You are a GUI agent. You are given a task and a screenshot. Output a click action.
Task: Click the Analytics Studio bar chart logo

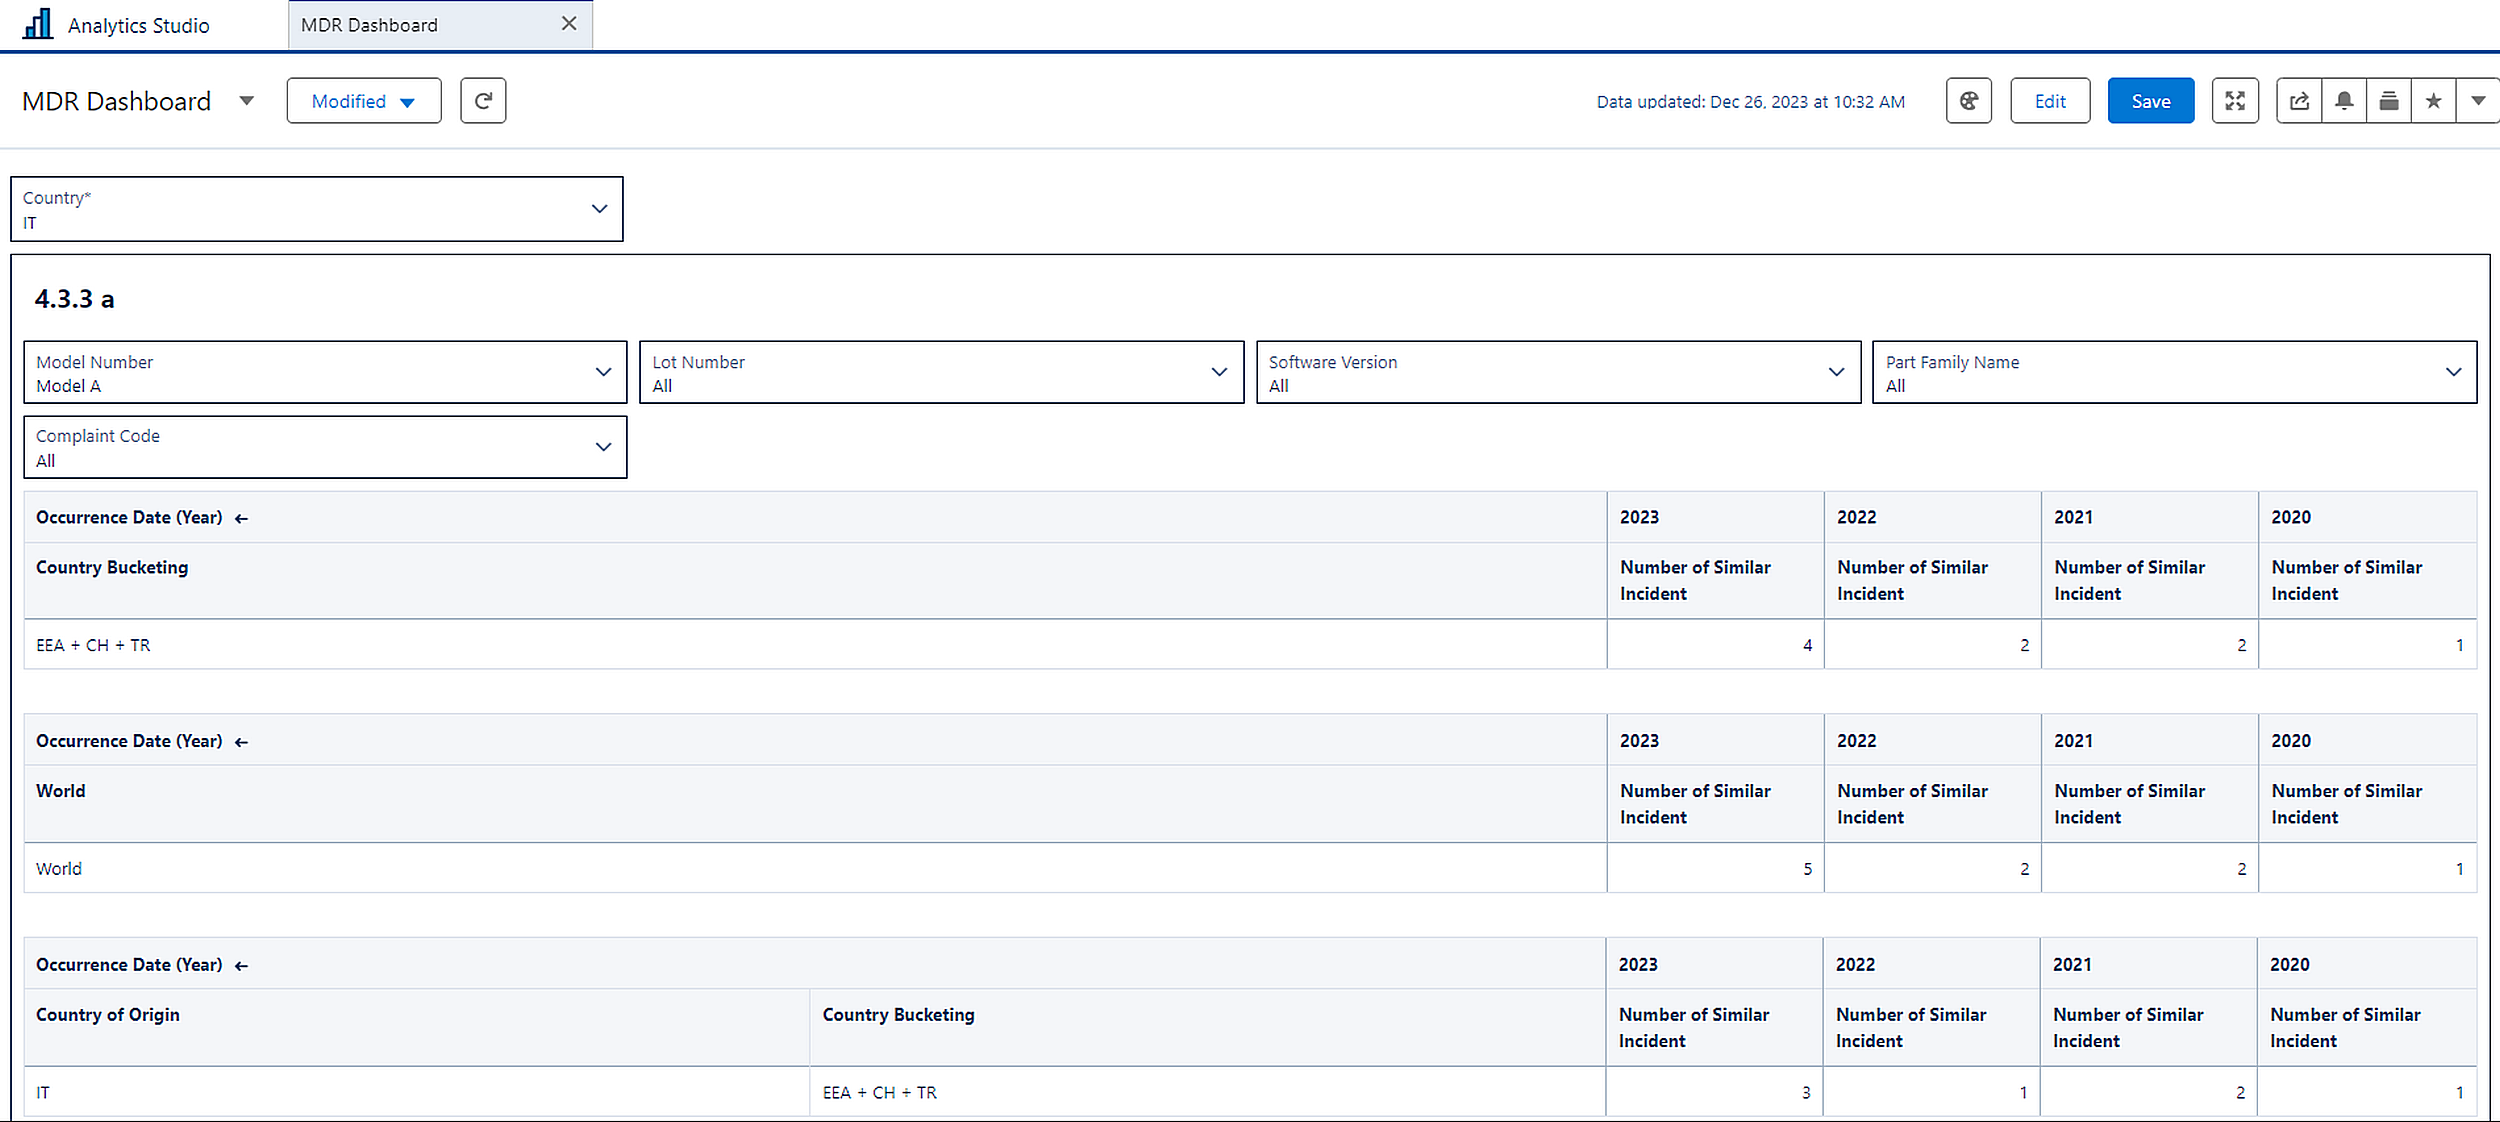coord(38,24)
